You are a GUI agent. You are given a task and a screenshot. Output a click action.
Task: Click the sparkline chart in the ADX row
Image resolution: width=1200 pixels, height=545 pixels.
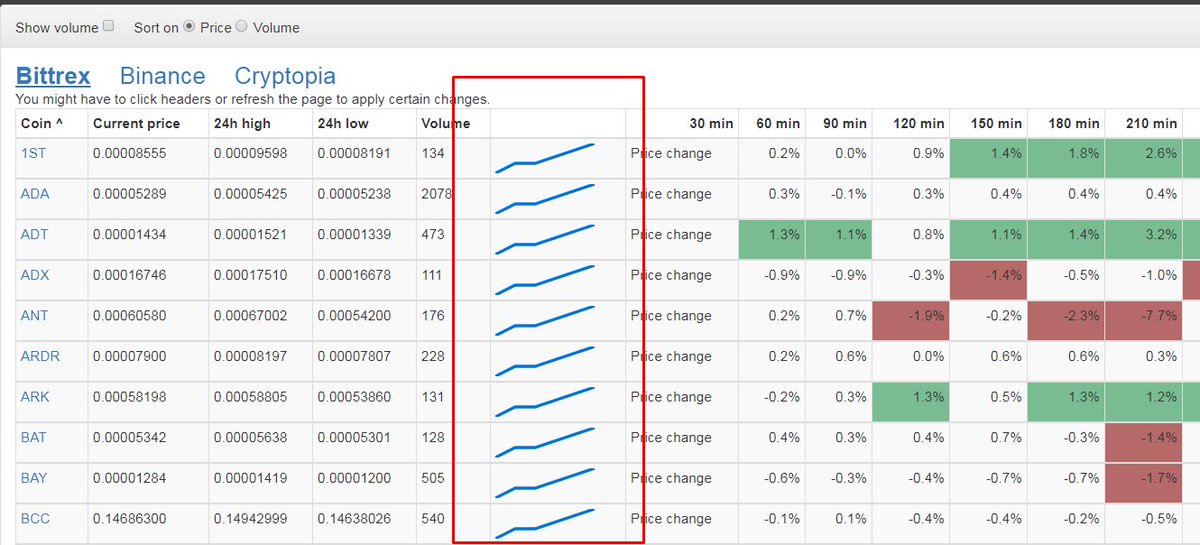click(x=545, y=279)
